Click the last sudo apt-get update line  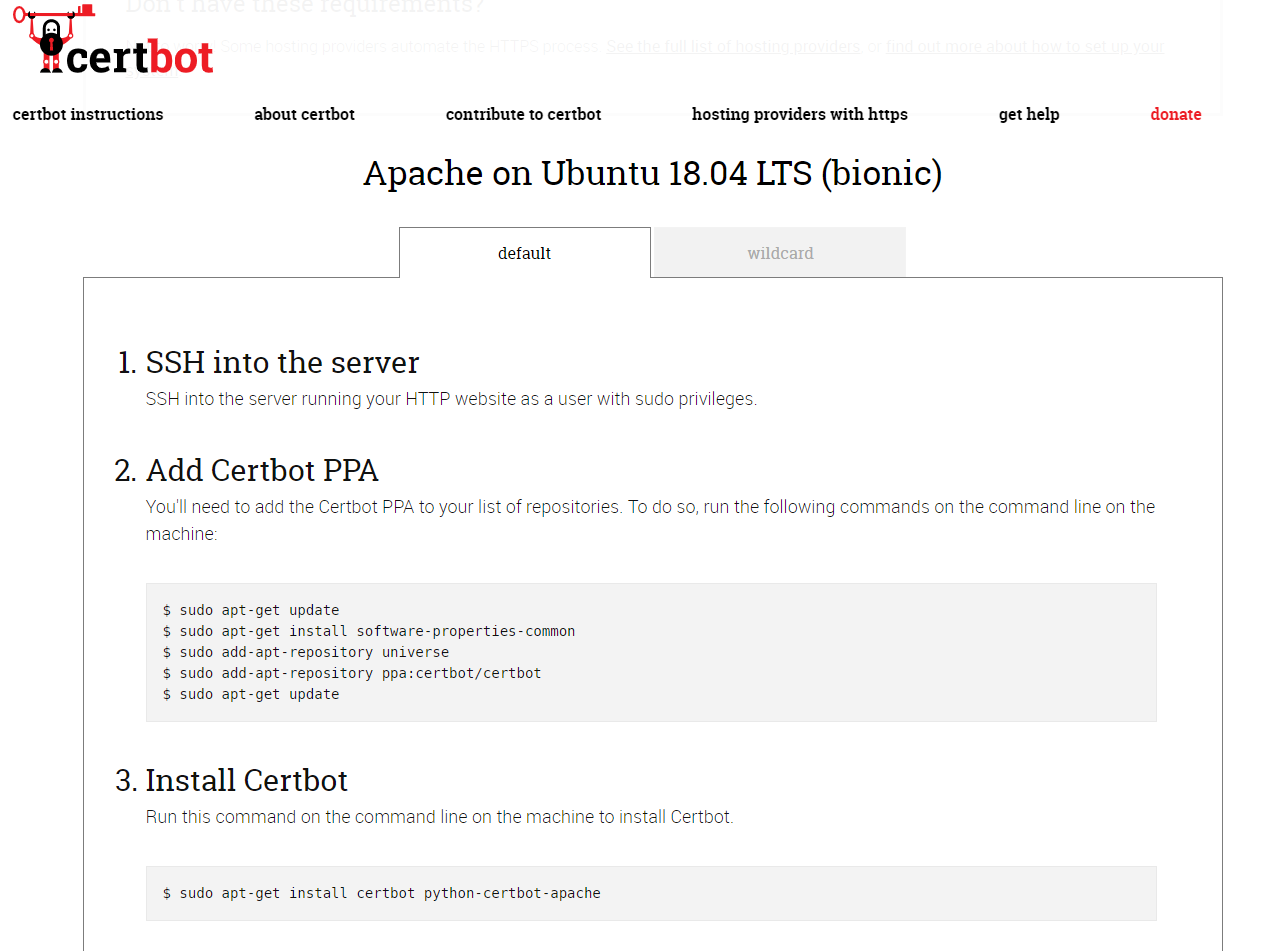click(x=251, y=694)
